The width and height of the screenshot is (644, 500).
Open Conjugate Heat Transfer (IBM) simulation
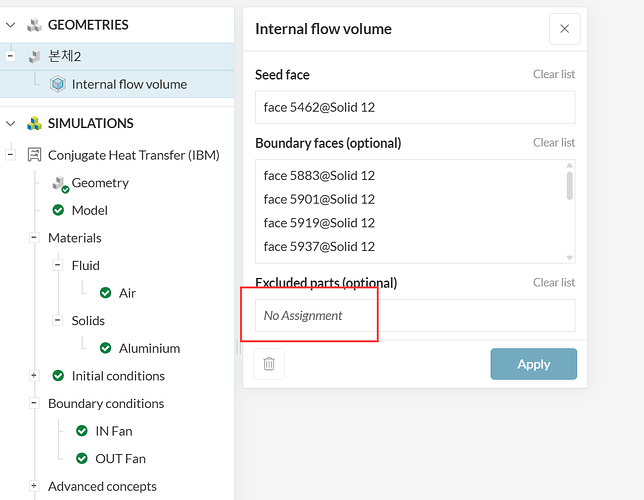[x=133, y=155]
